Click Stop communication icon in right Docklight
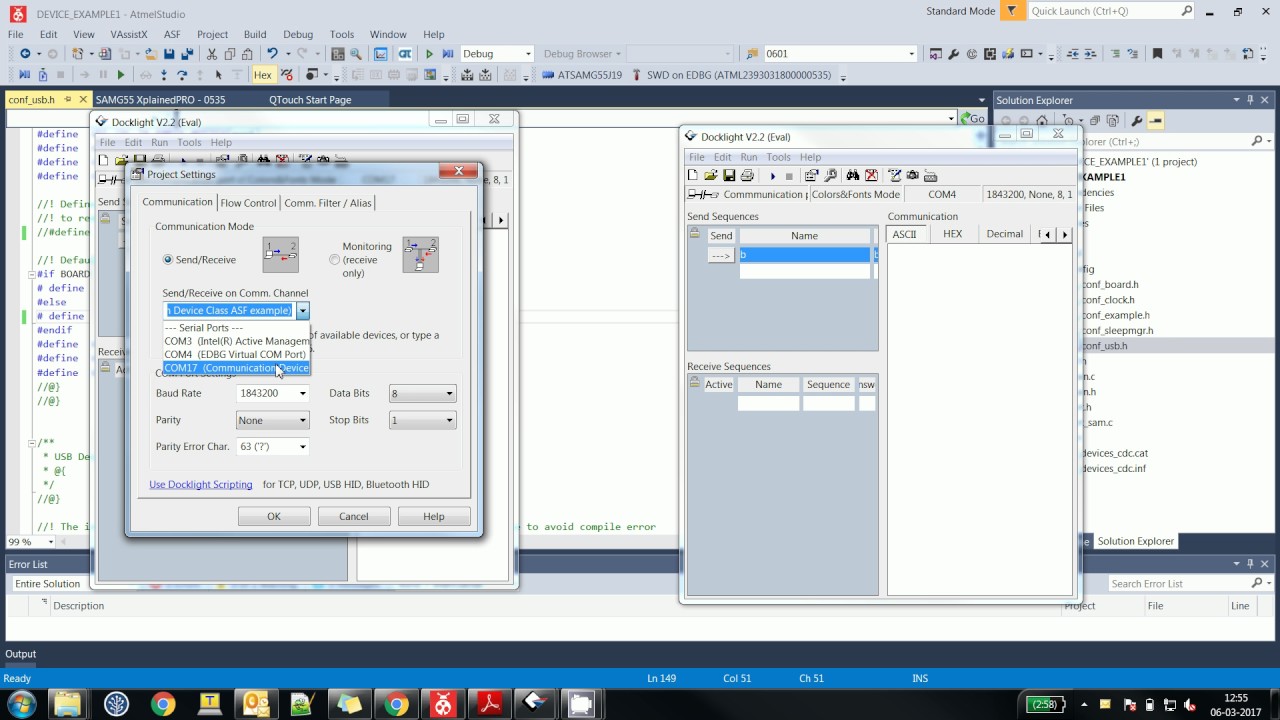The image size is (1280, 720). coord(789,175)
